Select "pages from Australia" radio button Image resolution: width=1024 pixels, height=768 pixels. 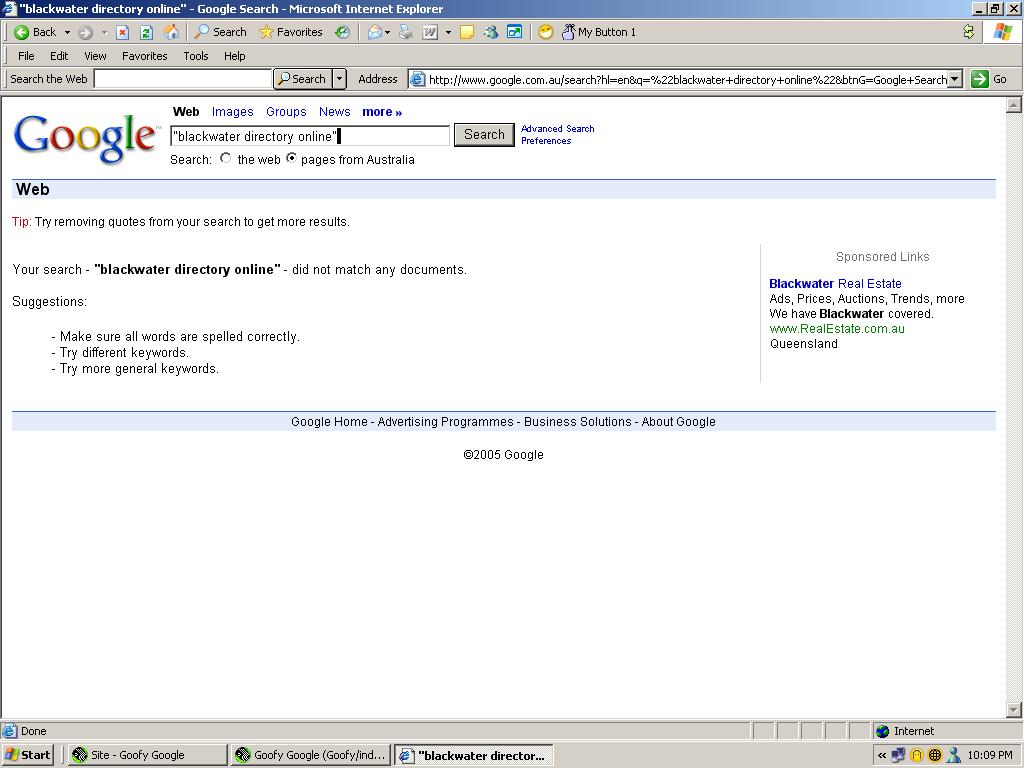[292, 159]
